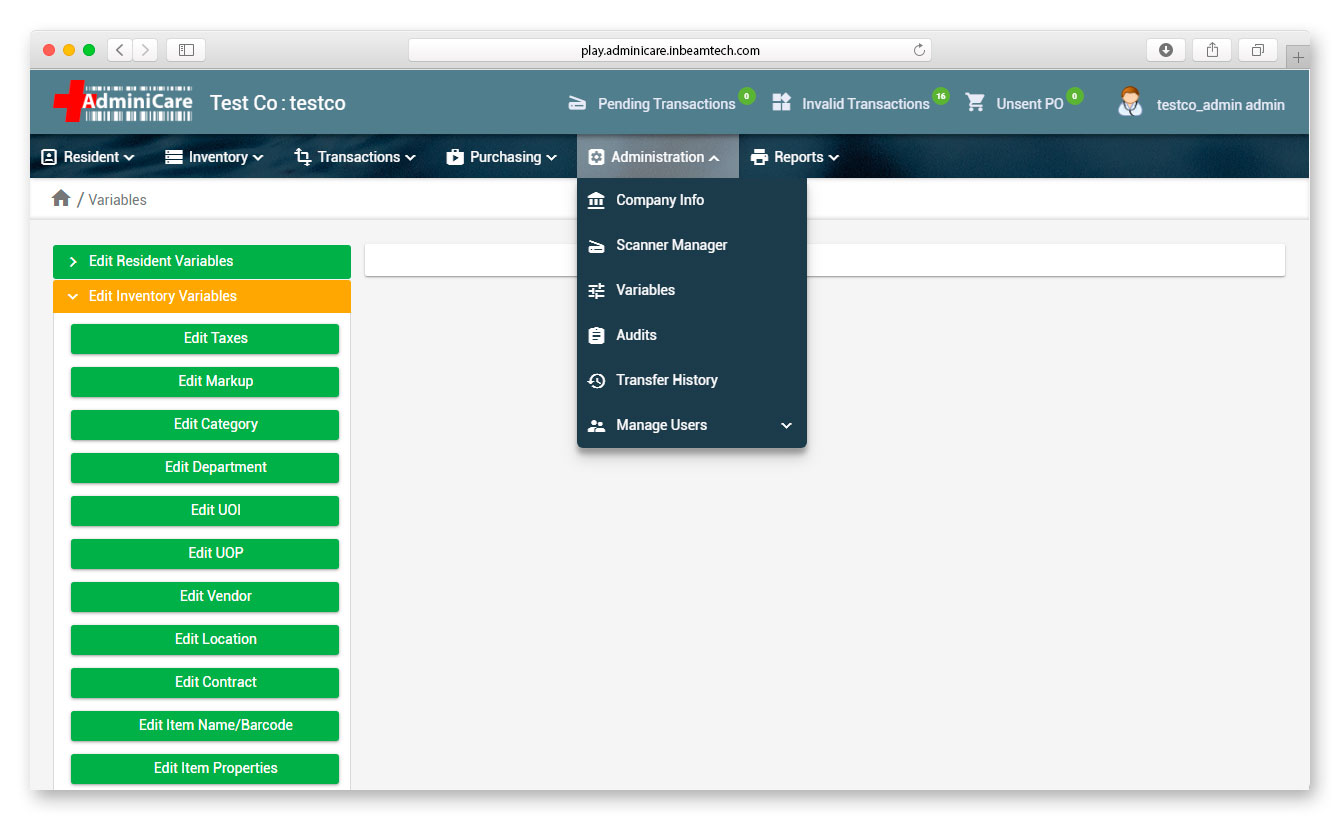Click the Edit UOP button
The width and height of the screenshot is (1340, 820).
205,553
